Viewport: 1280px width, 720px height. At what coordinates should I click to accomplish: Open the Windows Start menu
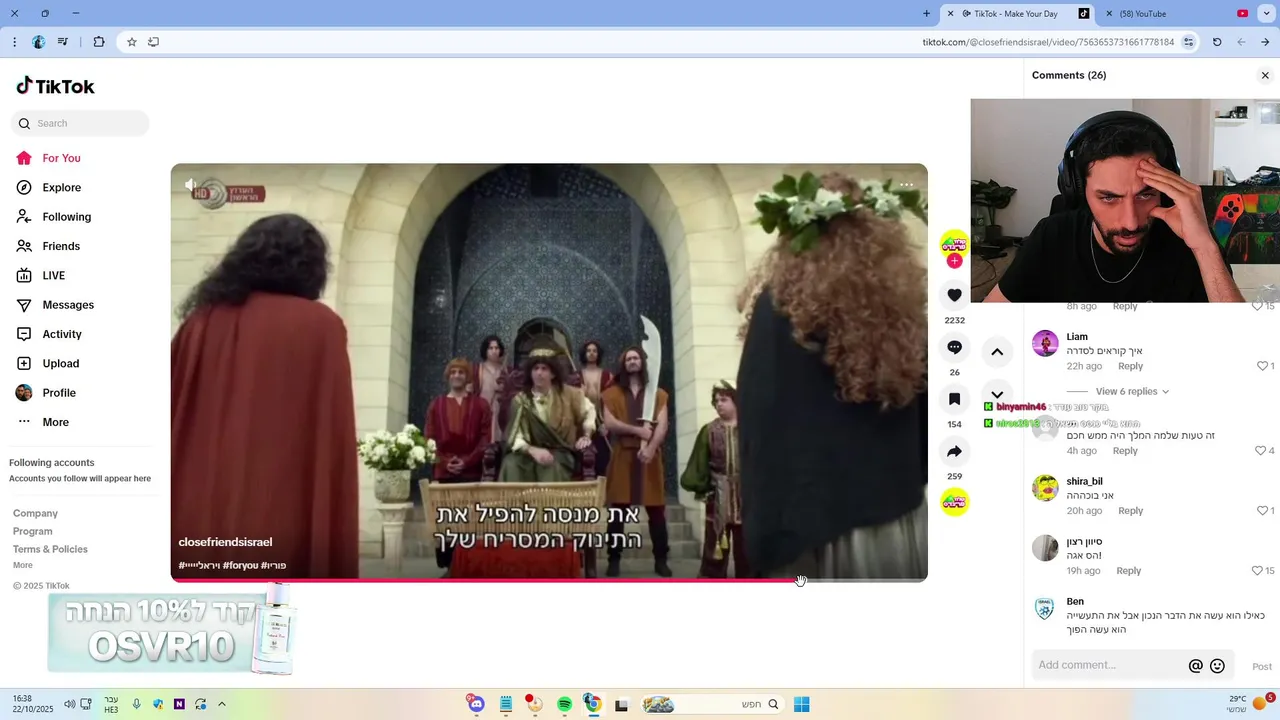pos(801,704)
